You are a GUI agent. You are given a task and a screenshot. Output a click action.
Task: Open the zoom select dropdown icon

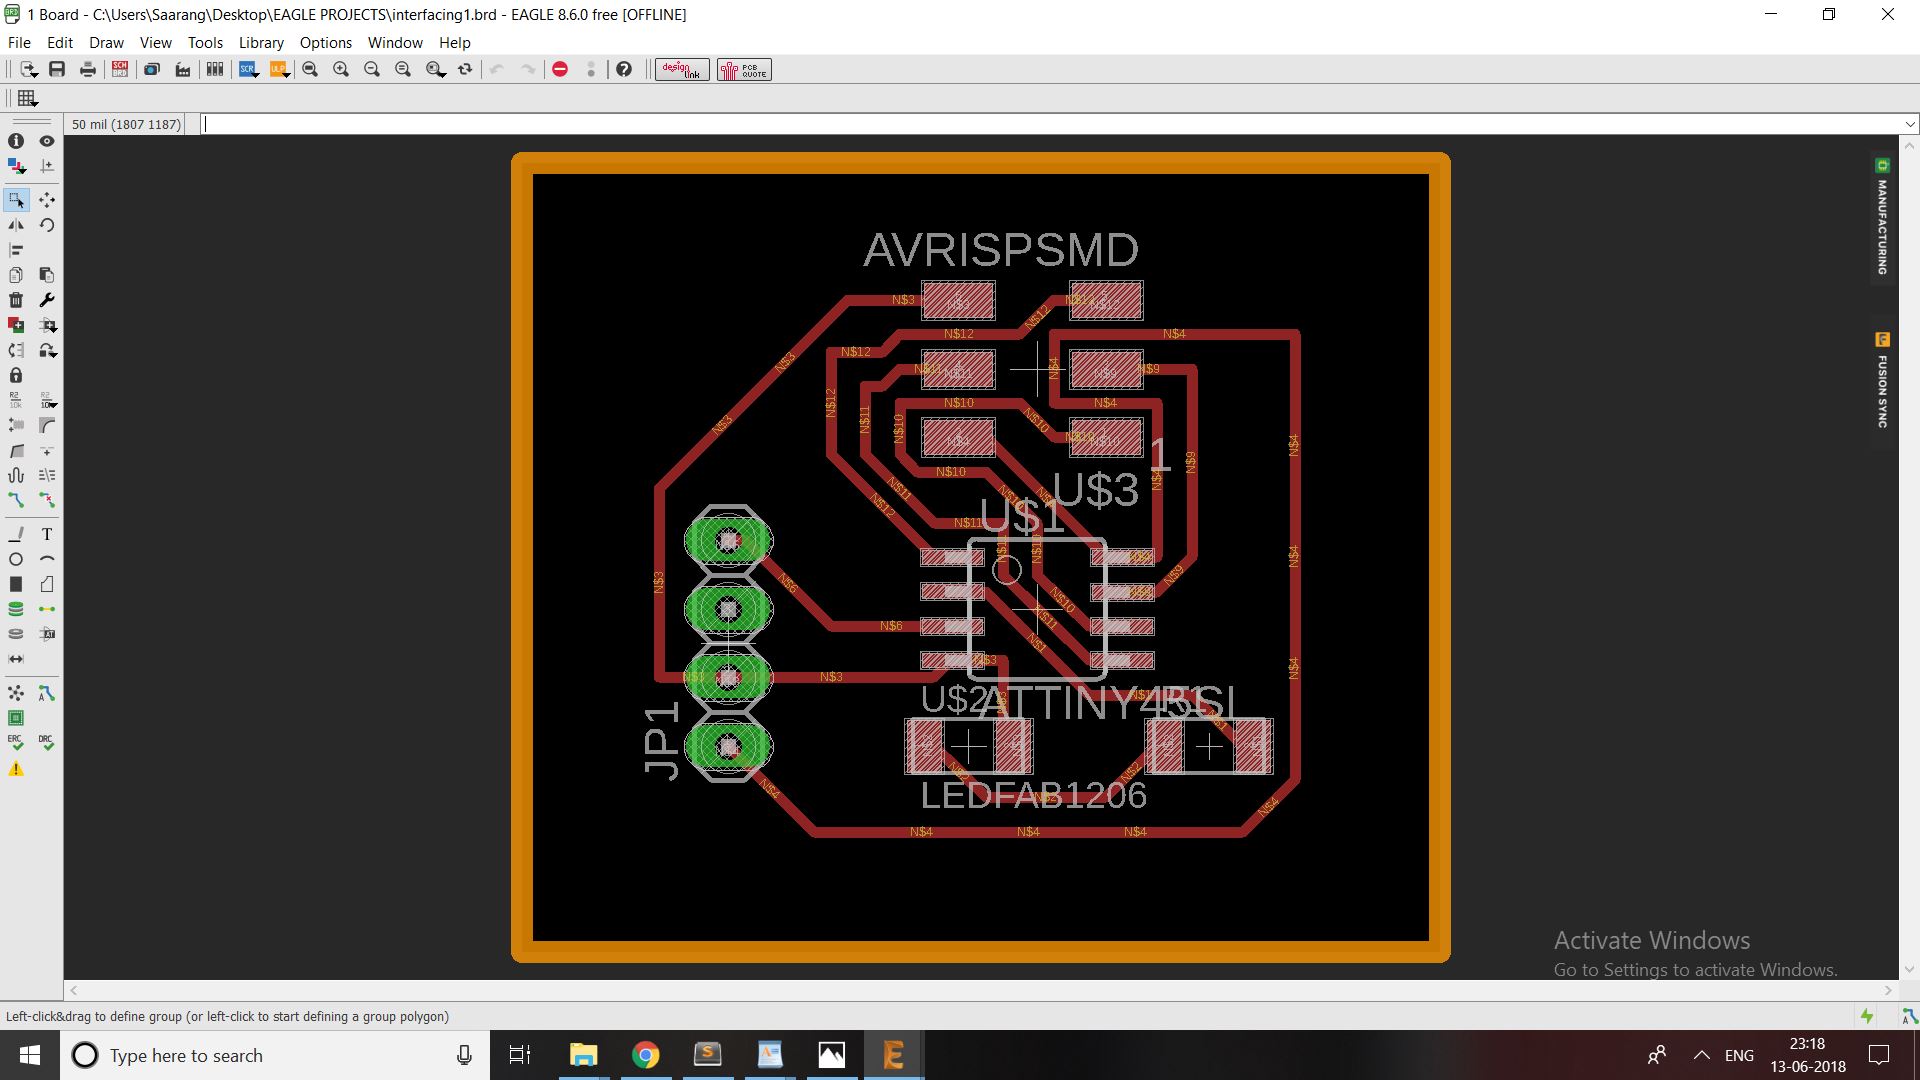[x=435, y=69]
